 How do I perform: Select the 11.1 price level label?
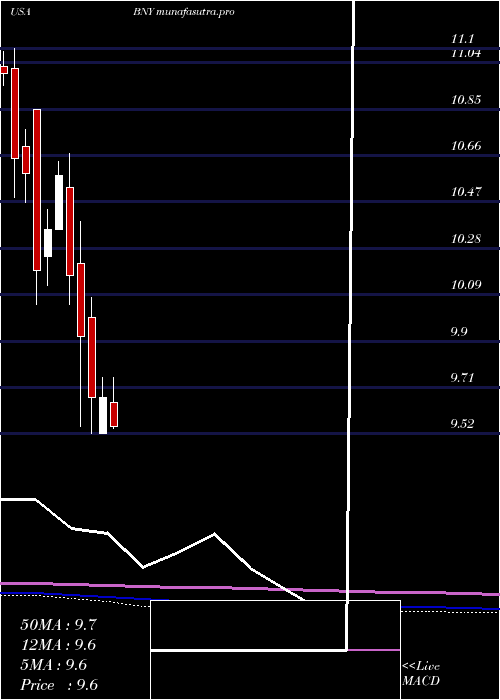(463, 39)
